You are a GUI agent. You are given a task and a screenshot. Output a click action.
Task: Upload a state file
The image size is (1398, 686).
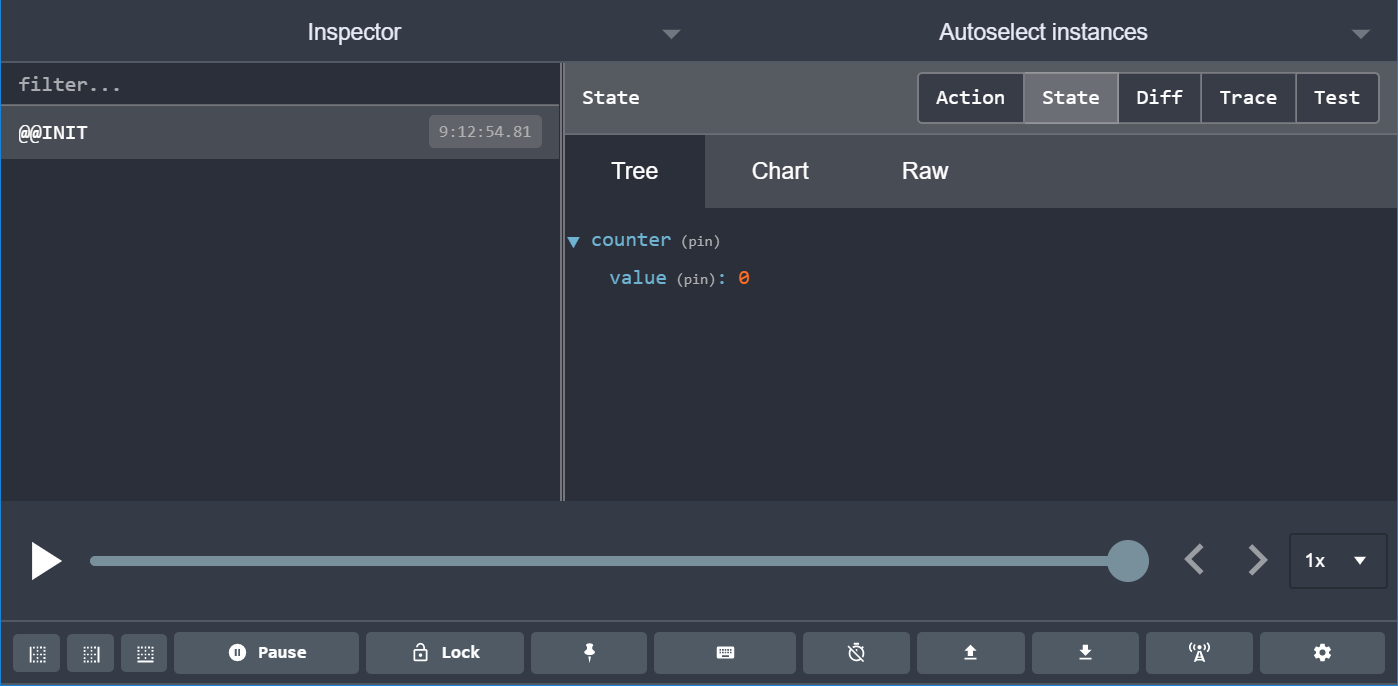(970, 653)
